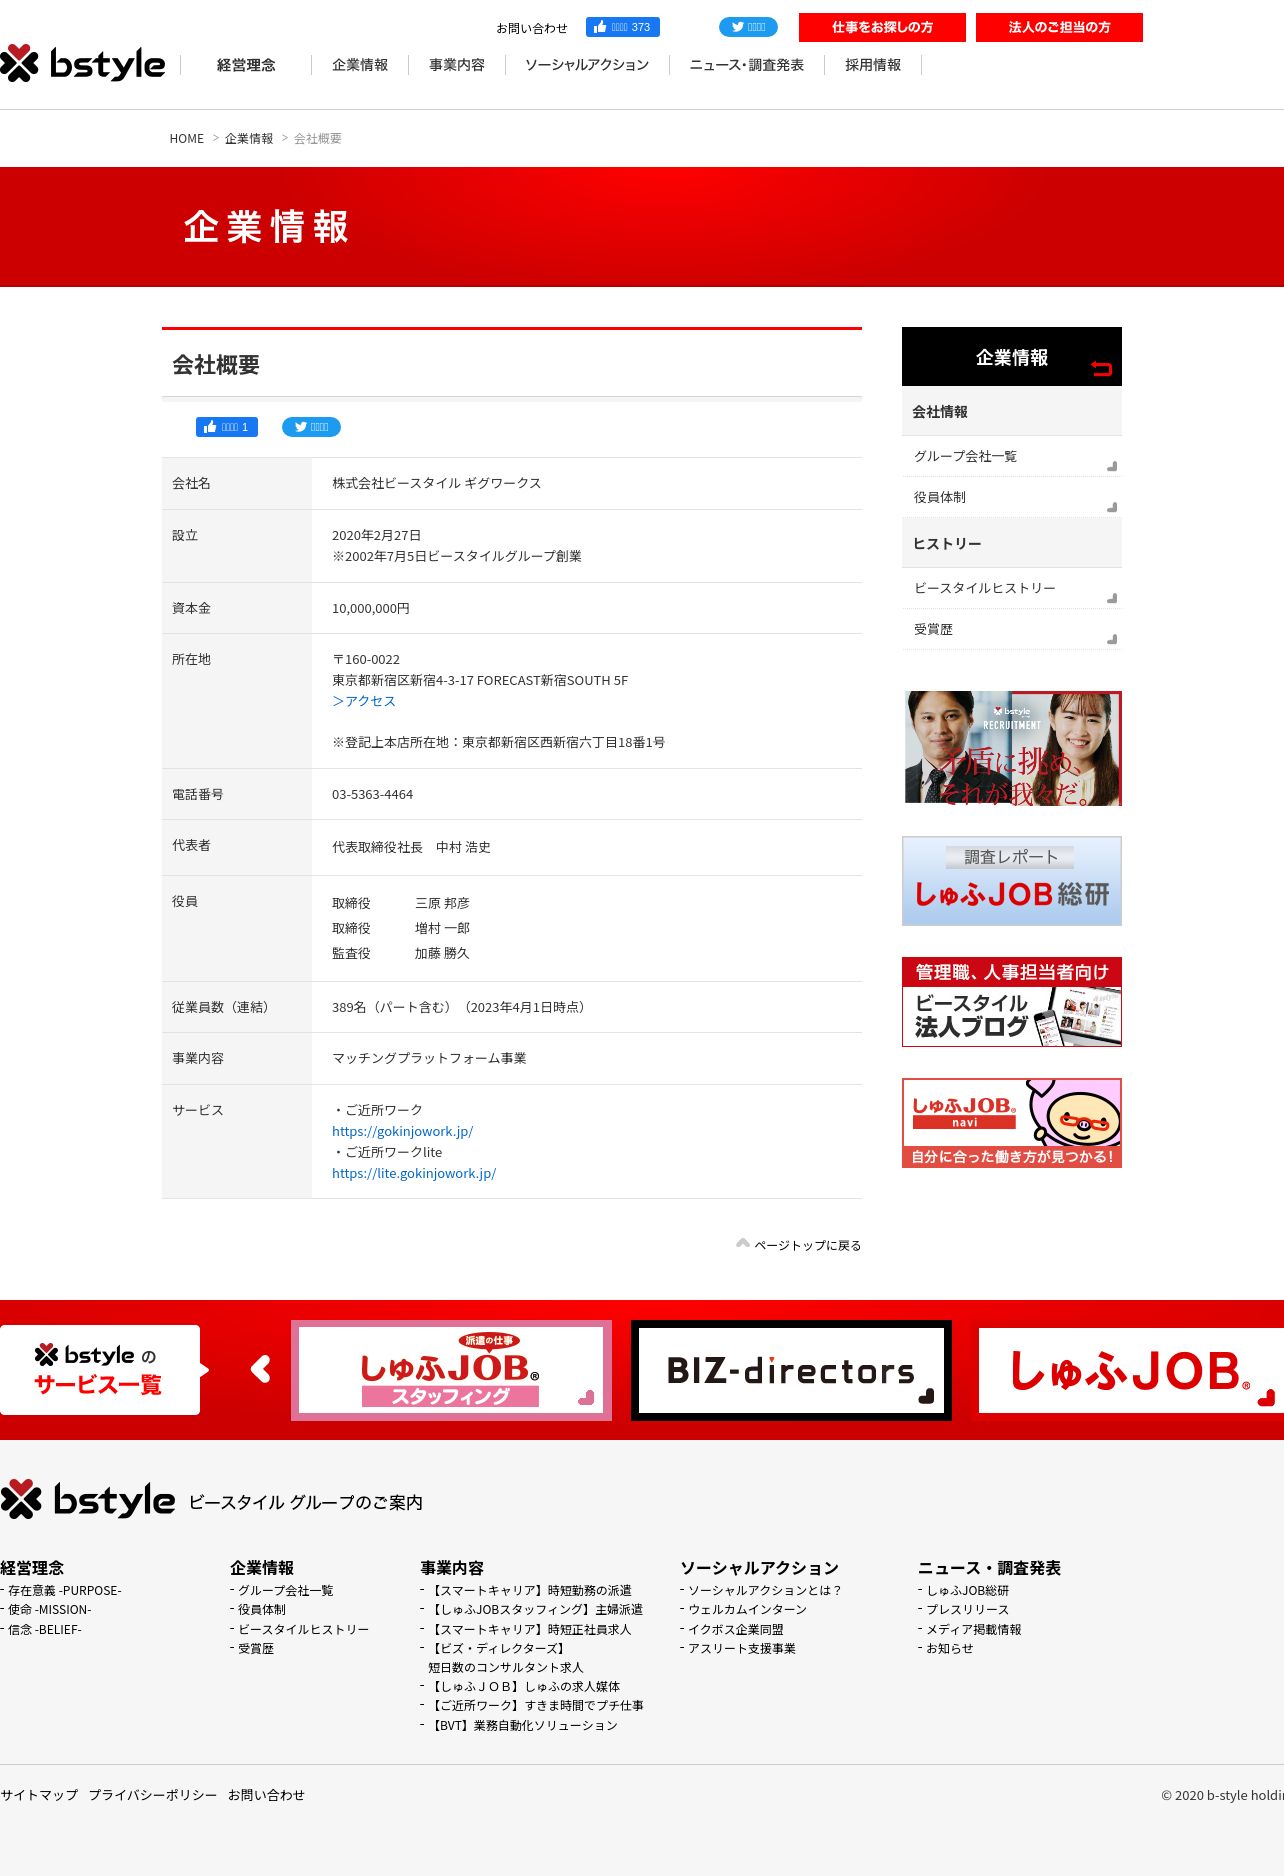Click footer link ソーシャルアクションとは？
This screenshot has height=1876, width=1284.
tap(766, 1590)
